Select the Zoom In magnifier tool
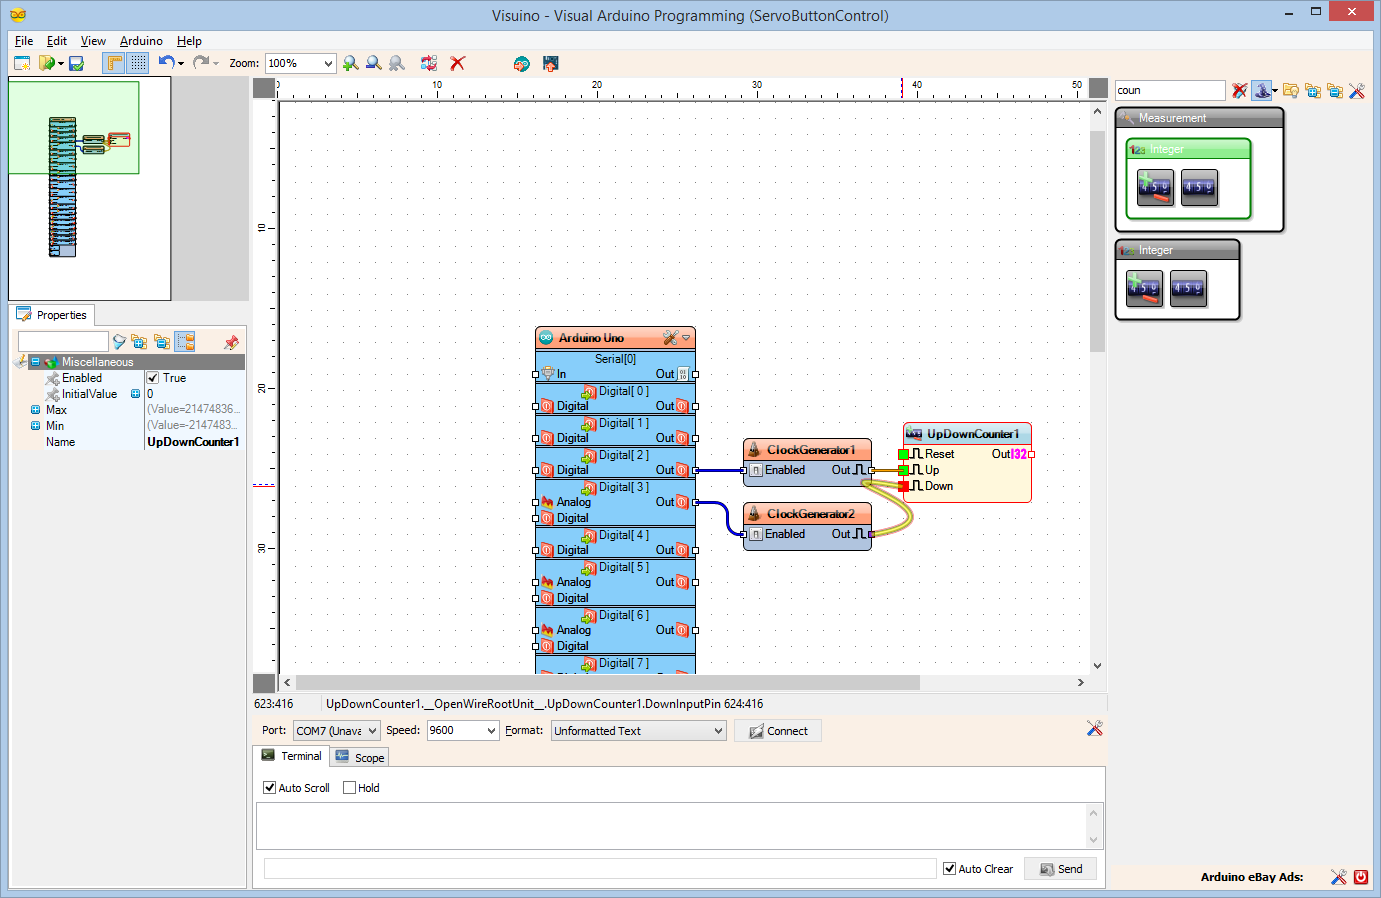The image size is (1381, 898). [x=350, y=63]
